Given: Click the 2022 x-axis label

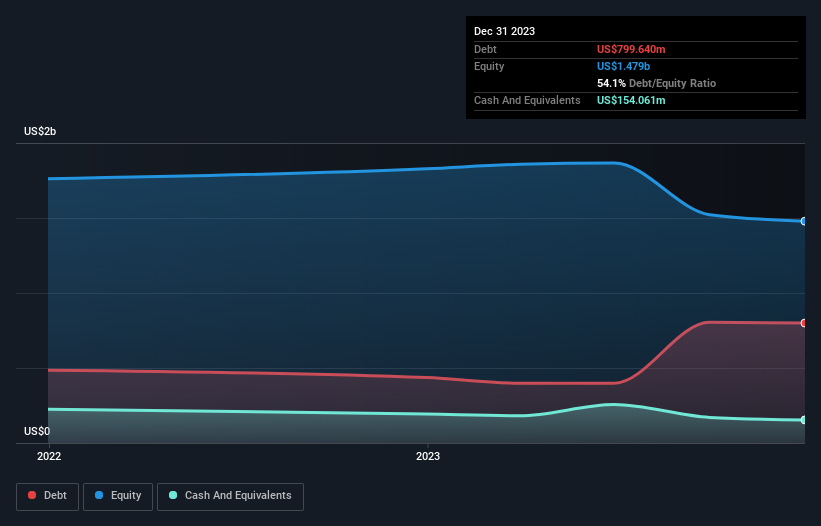Looking at the screenshot, I should [x=49, y=456].
